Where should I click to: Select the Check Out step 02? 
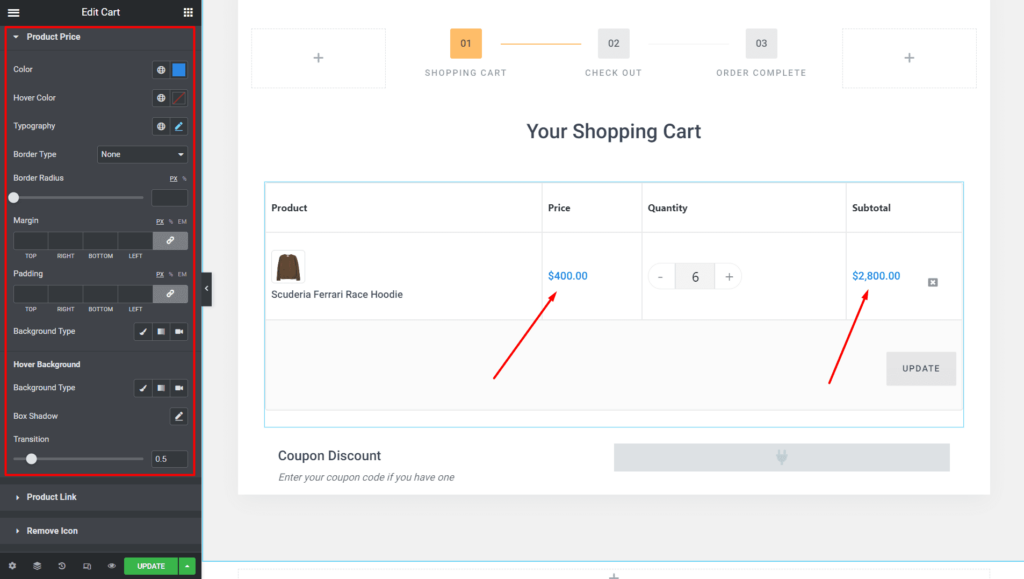point(613,44)
